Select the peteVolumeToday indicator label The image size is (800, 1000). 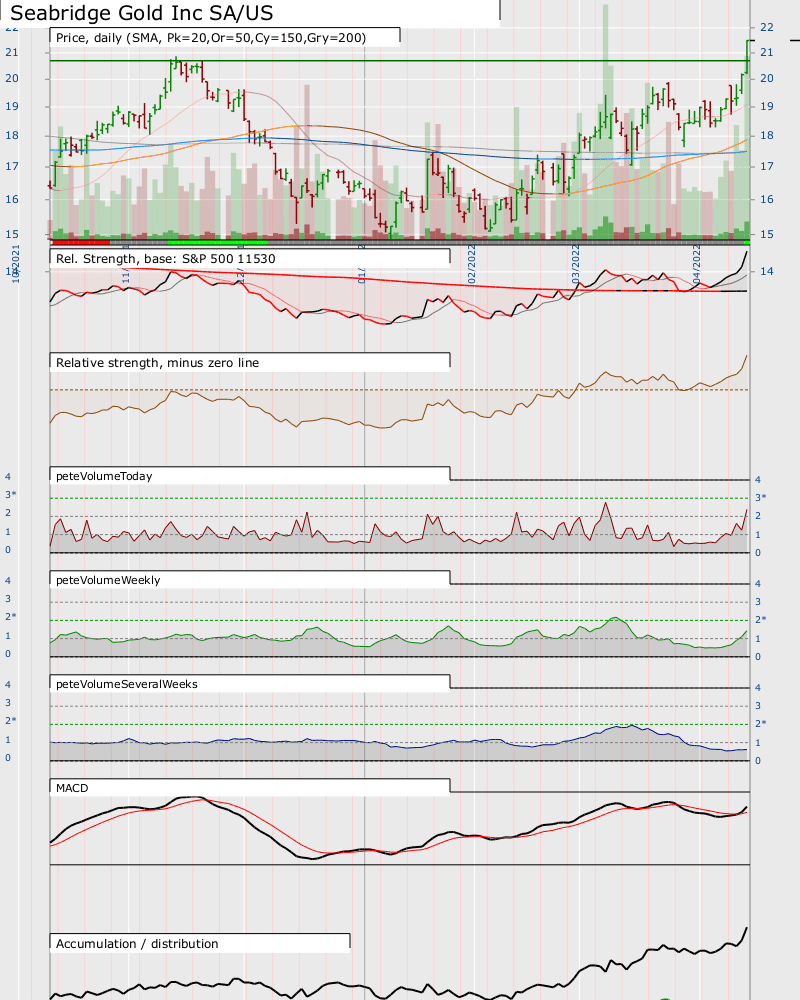104,476
